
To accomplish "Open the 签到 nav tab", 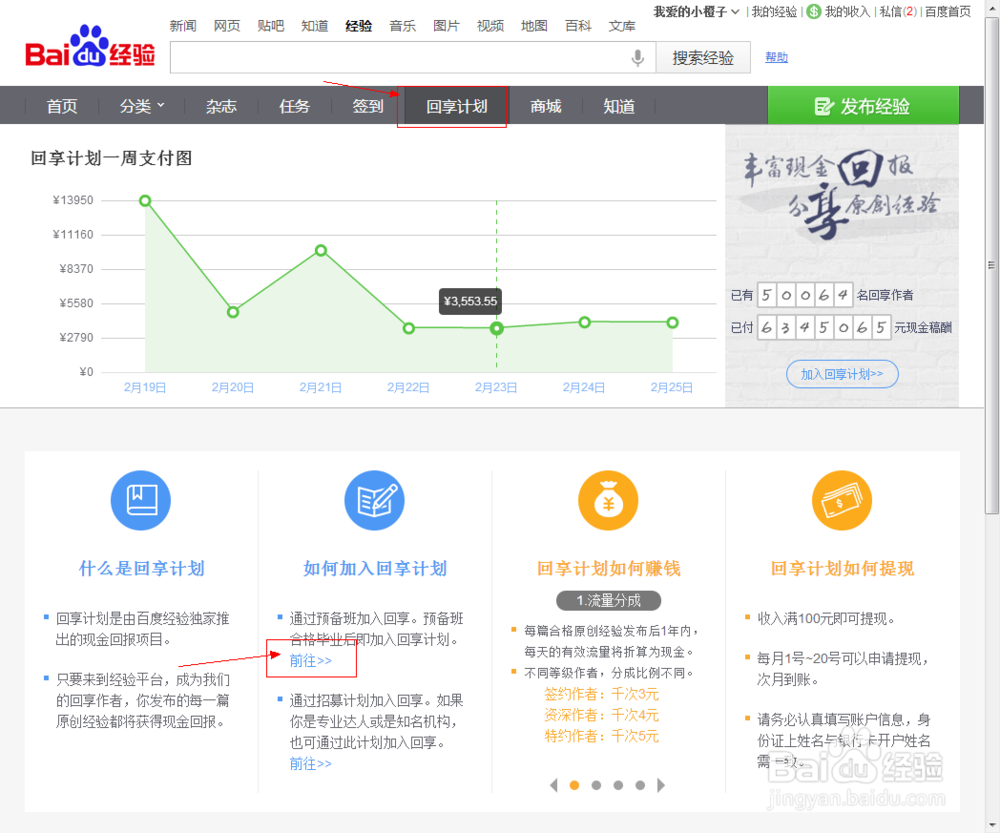I will click(x=368, y=106).
